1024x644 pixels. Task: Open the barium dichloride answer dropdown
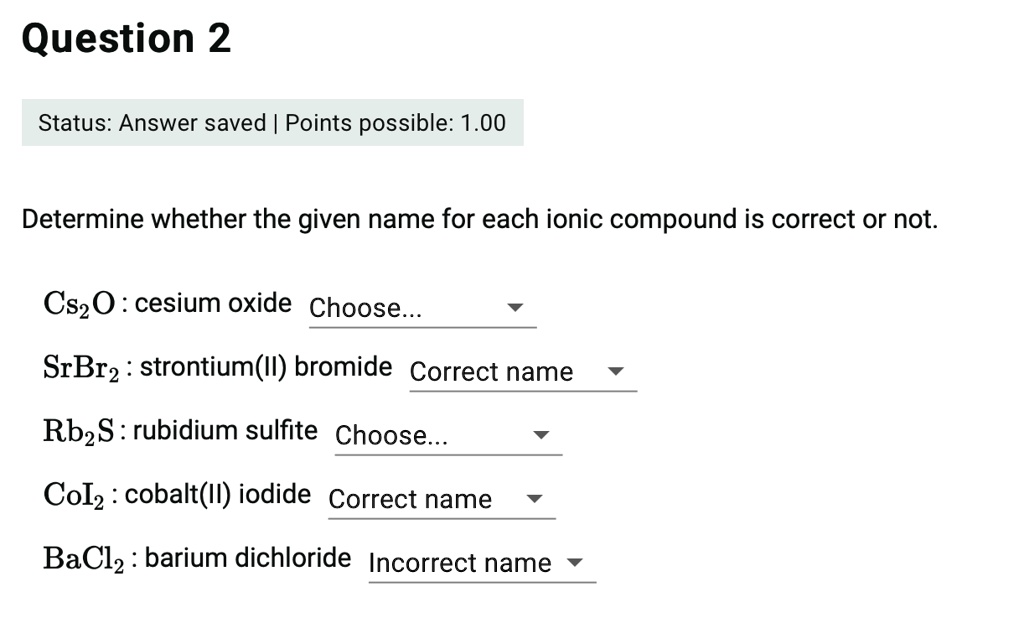(480, 564)
